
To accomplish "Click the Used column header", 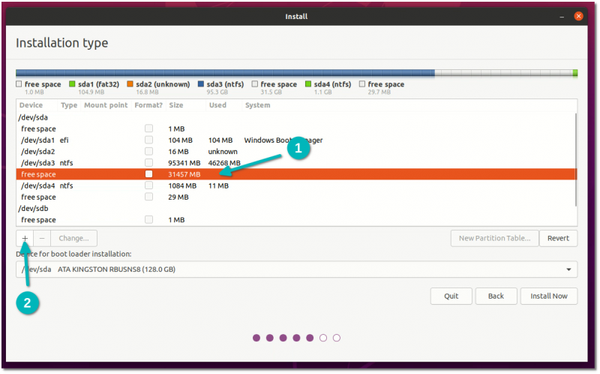I will pyautogui.click(x=217, y=105).
